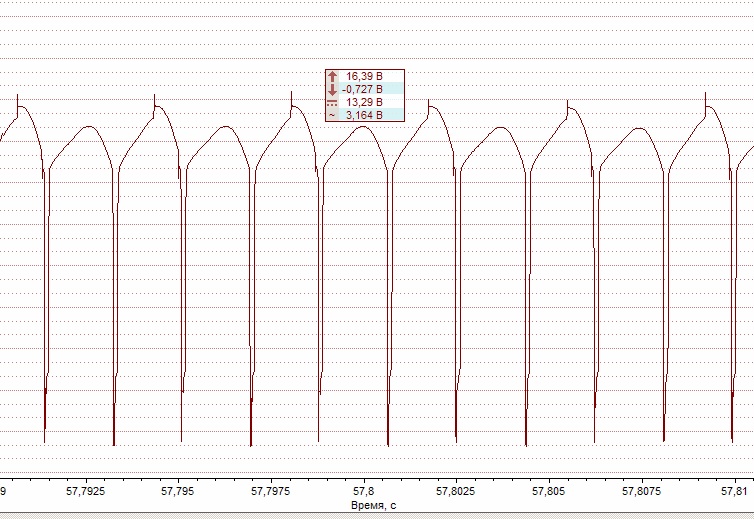
Task: Click the 57,795 time axis label
Action: click(178, 492)
